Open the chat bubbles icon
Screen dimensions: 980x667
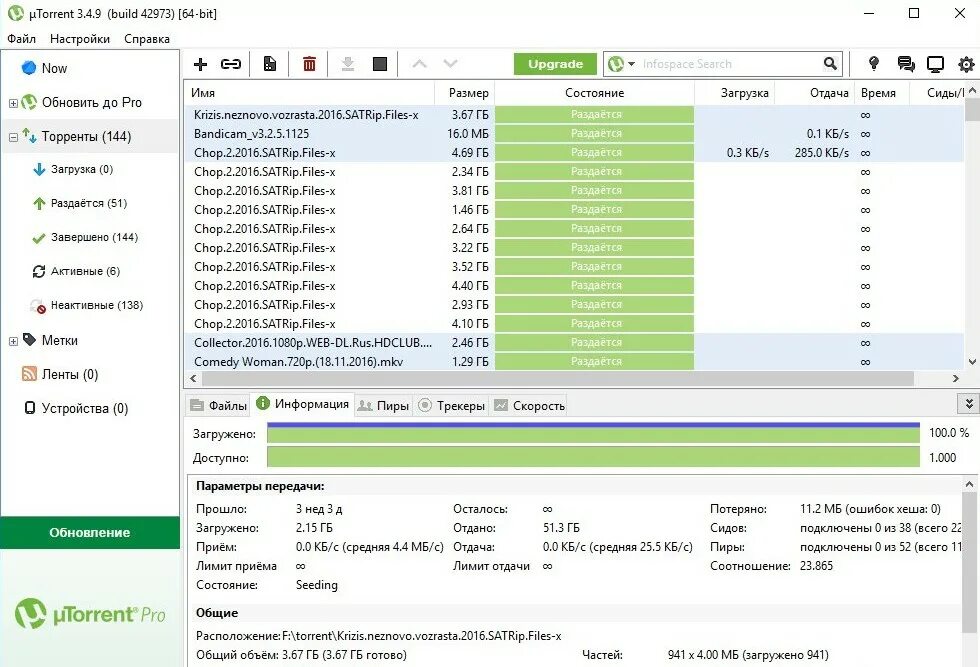[x=906, y=64]
